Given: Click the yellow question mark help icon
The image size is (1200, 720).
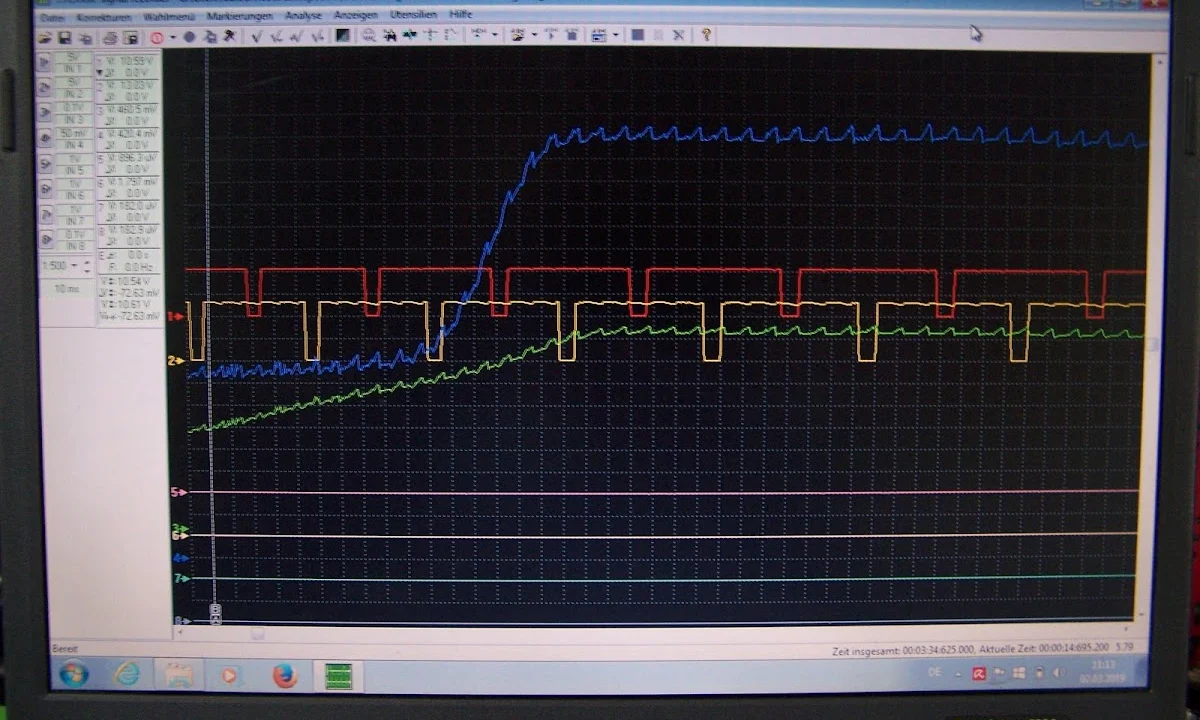Looking at the screenshot, I should point(706,34).
